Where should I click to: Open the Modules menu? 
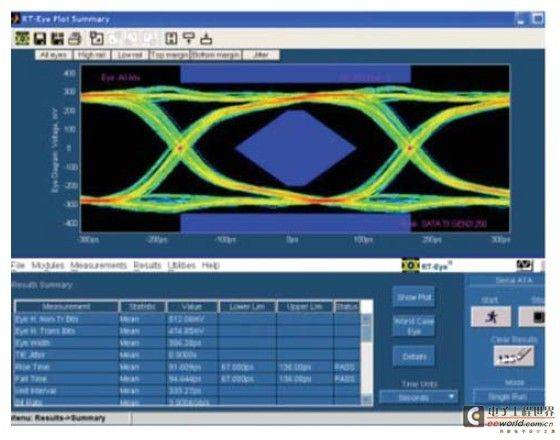pyautogui.click(x=48, y=265)
